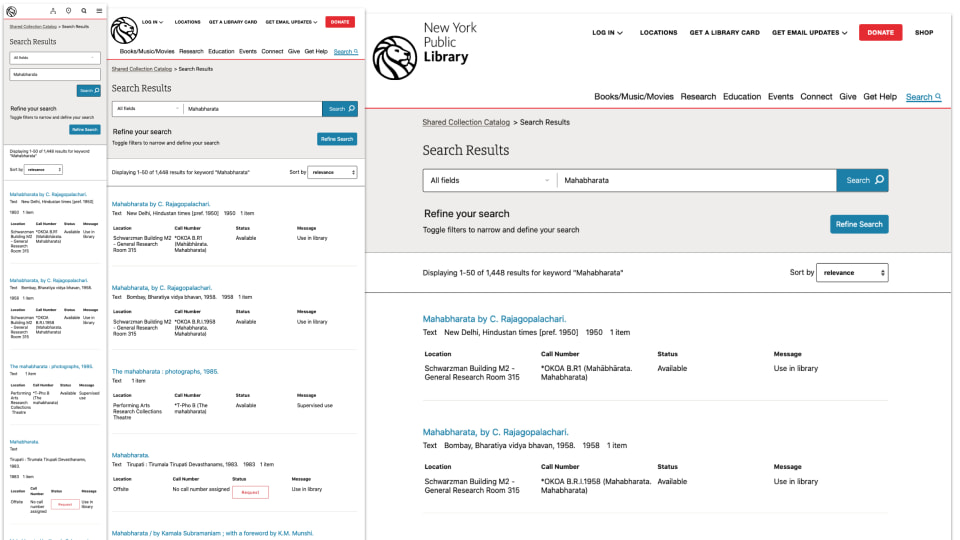This screenshot has height=540, width=960.
Task: Open Research in tablet nav
Action: [191, 51]
